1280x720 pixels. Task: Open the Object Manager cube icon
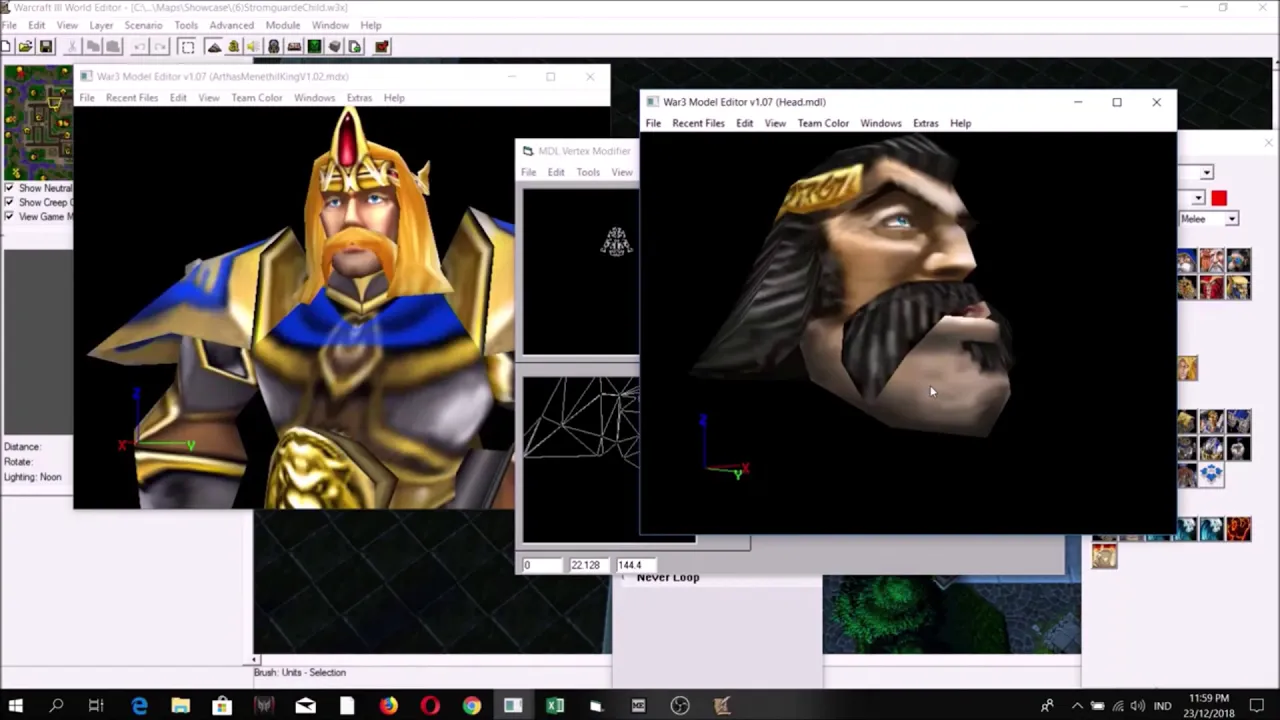[334, 46]
